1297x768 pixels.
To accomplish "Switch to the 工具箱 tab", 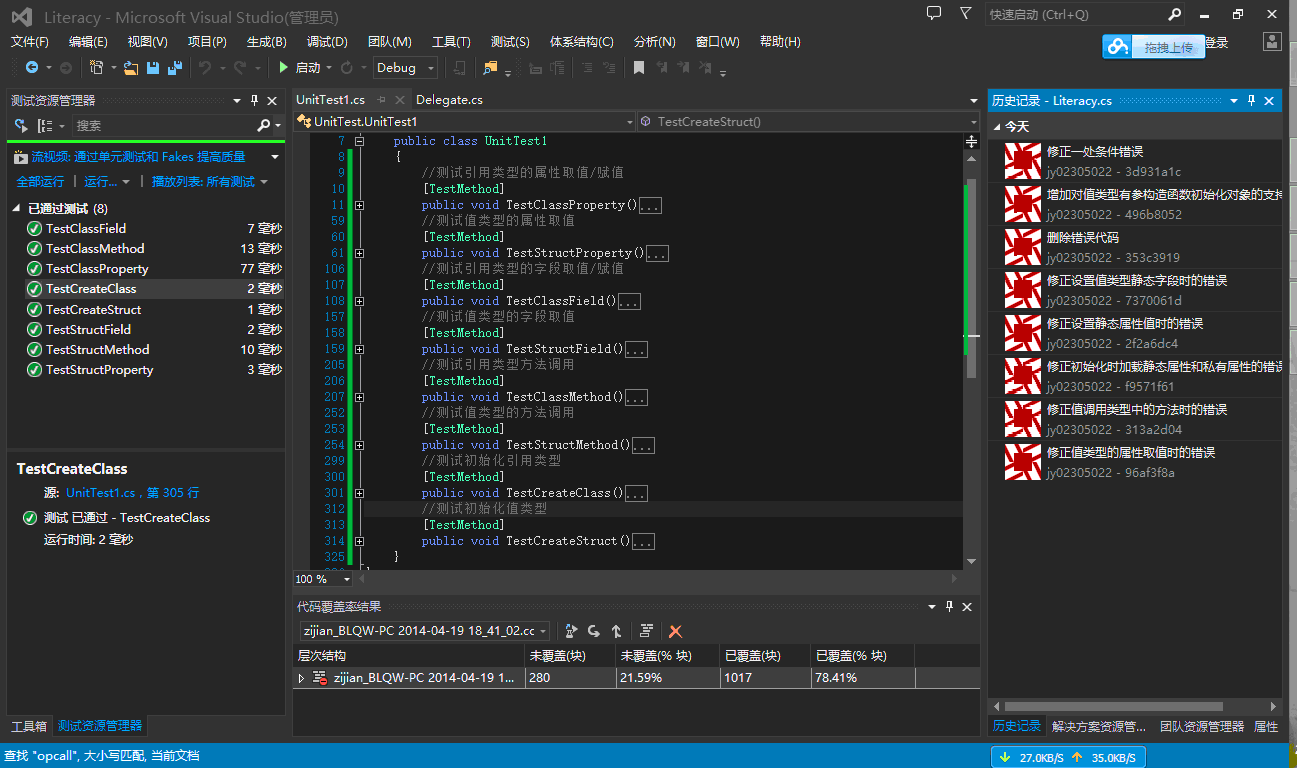I will pos(28,726).
